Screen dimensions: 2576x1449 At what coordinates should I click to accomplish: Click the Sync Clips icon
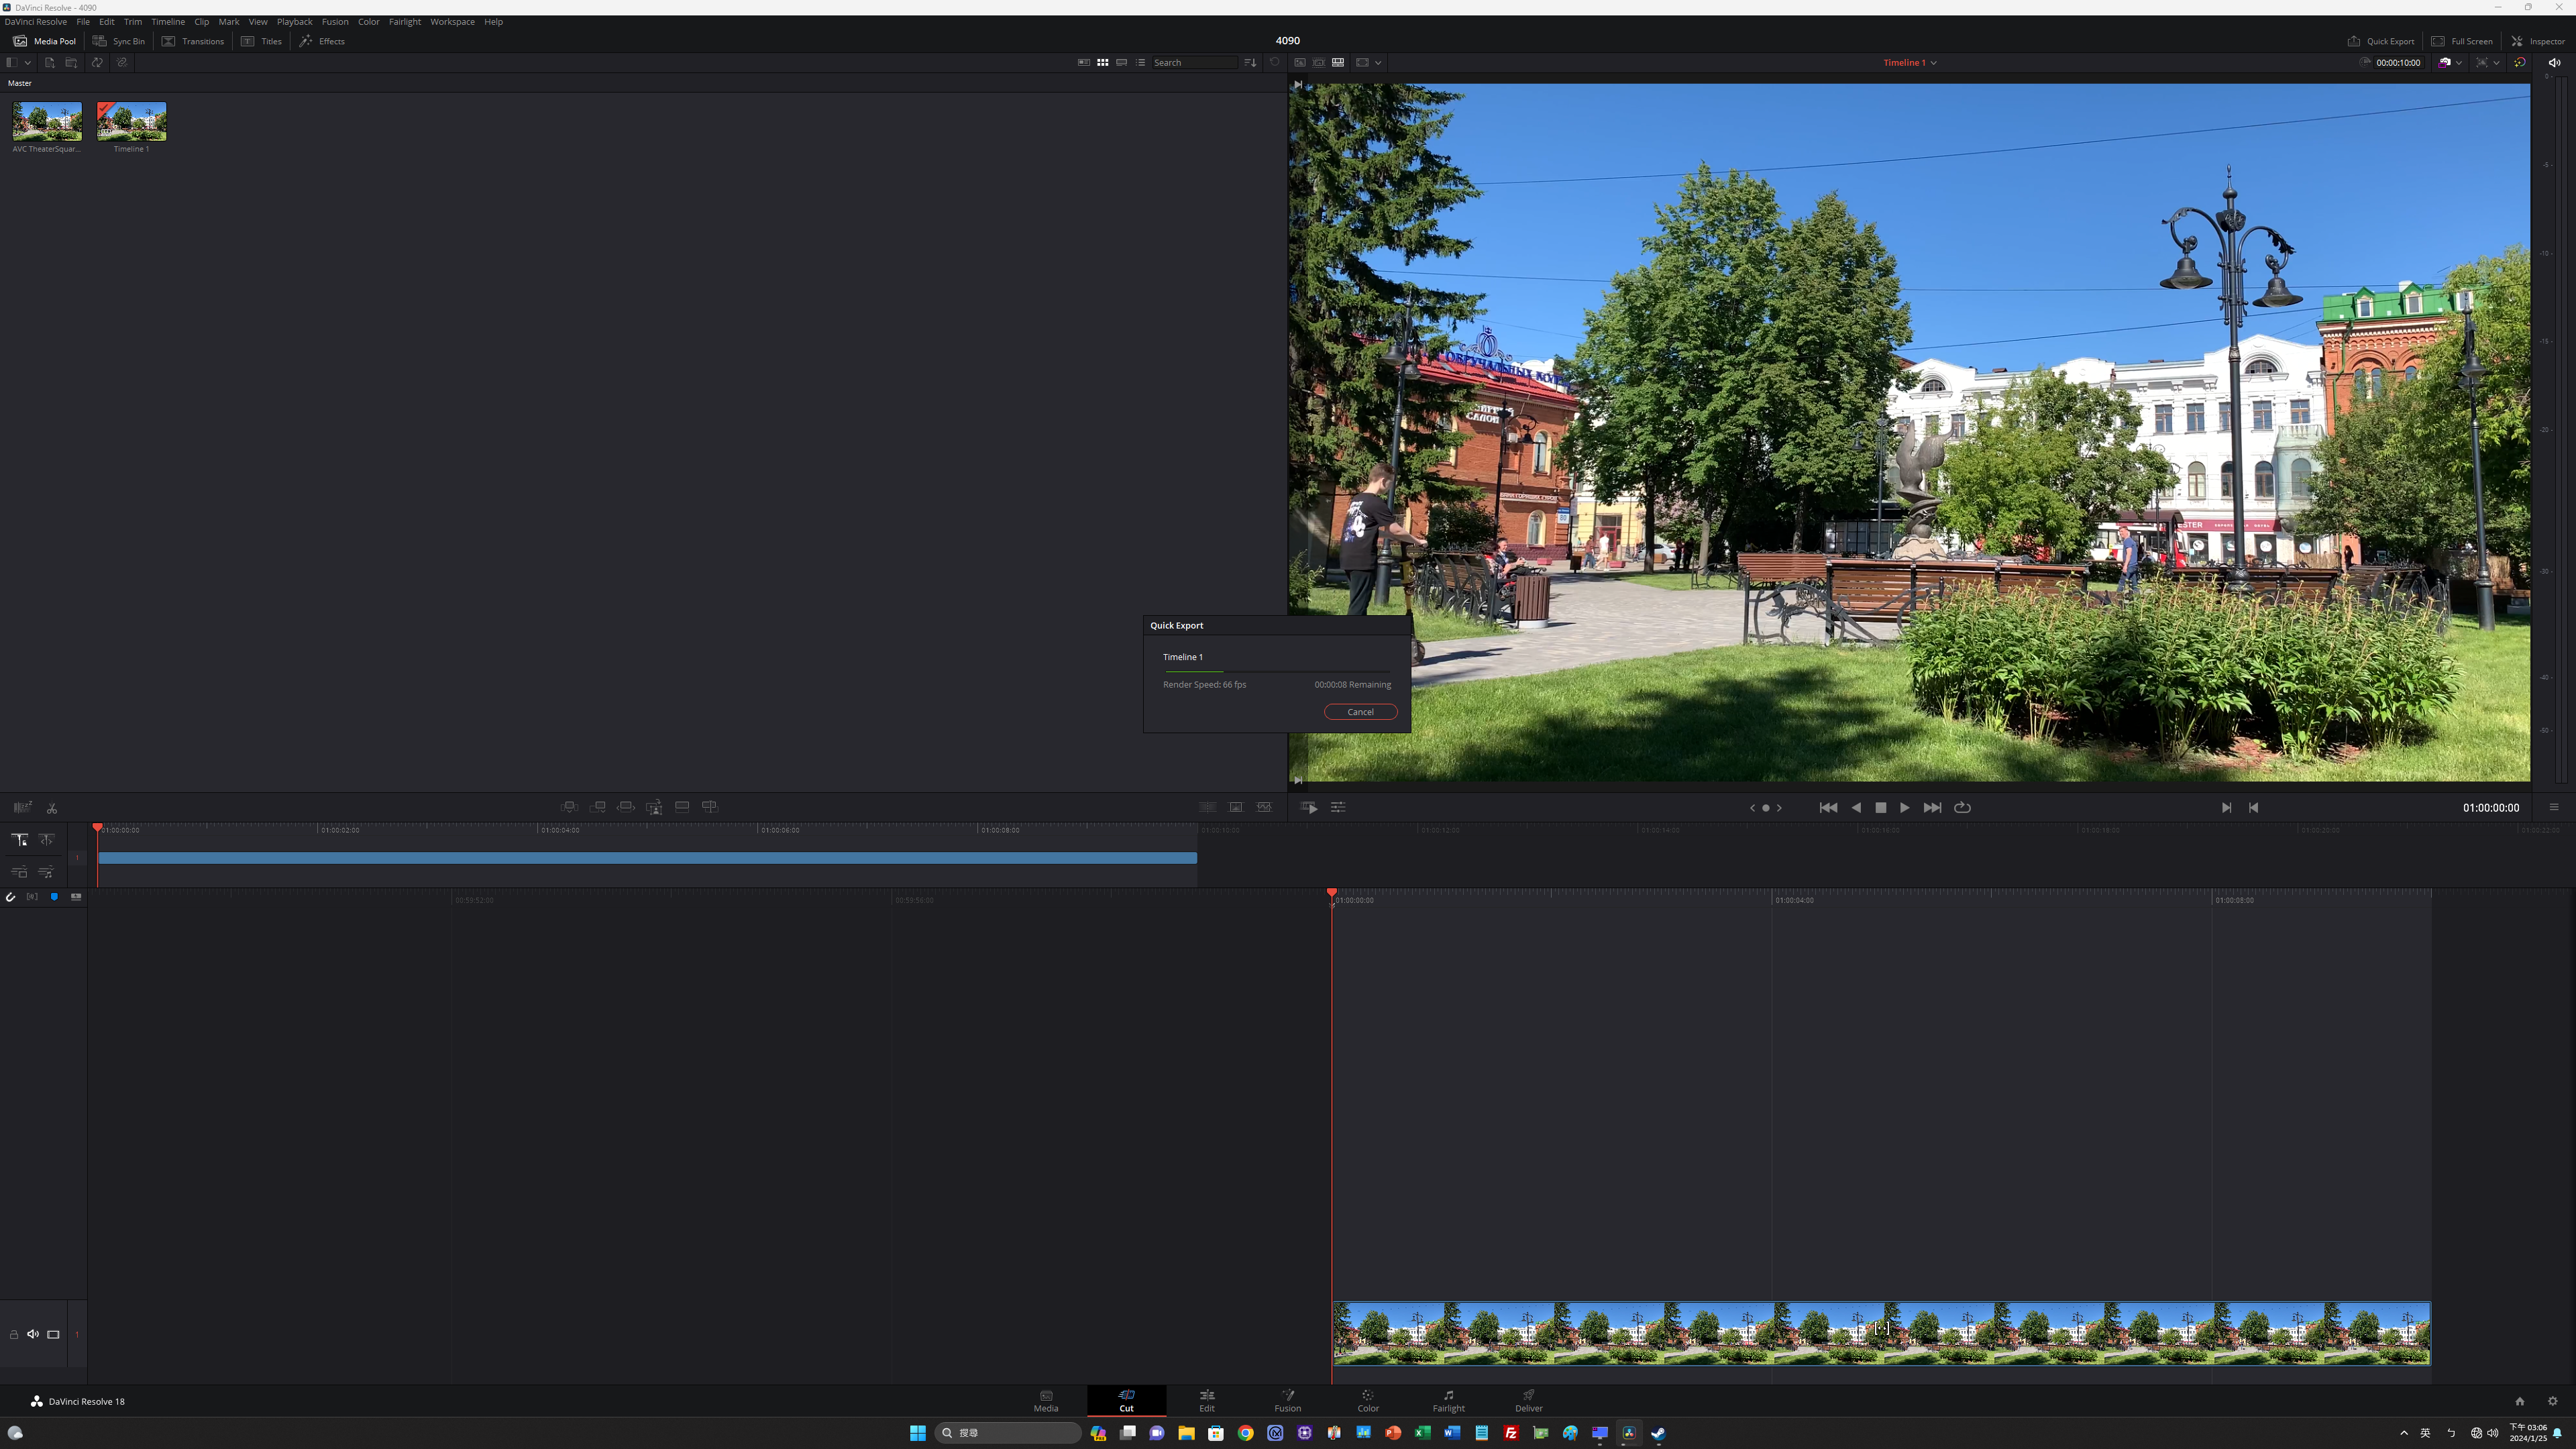[x=97, y=62]
